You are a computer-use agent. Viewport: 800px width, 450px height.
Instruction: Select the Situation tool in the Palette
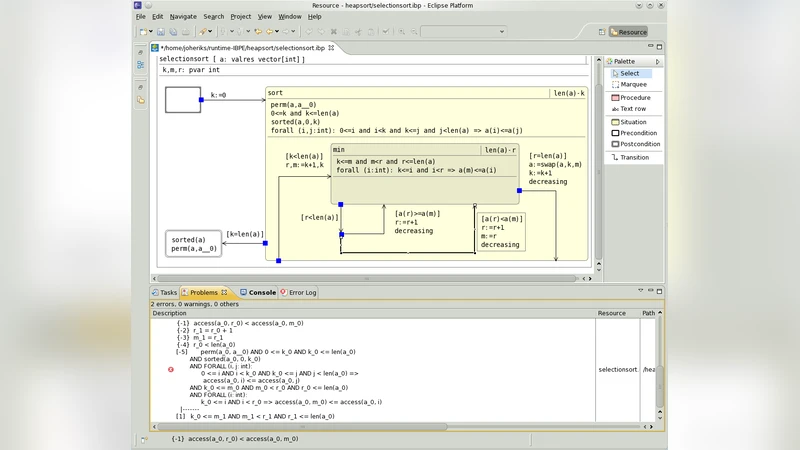(x=633, y=122)
